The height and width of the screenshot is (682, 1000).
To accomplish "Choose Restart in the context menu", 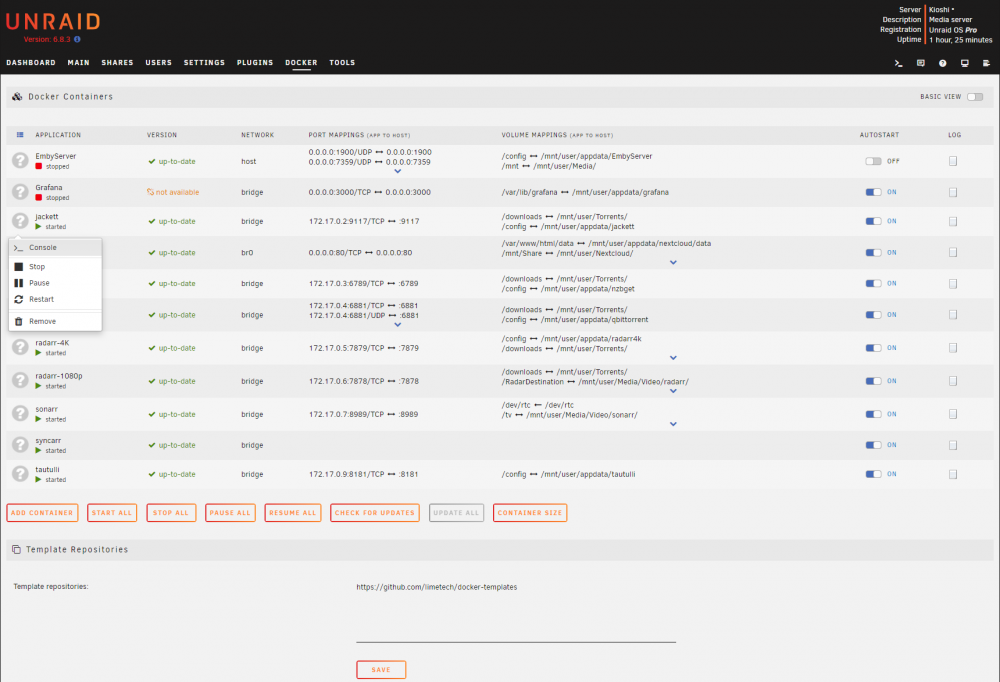I will (55, 299).
